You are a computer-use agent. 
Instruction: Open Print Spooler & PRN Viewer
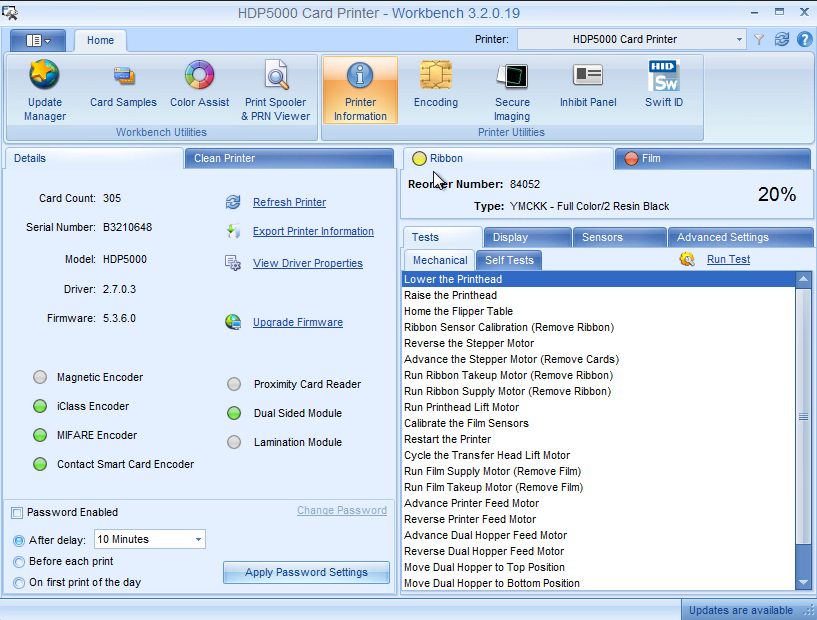(x=276, y=91)
